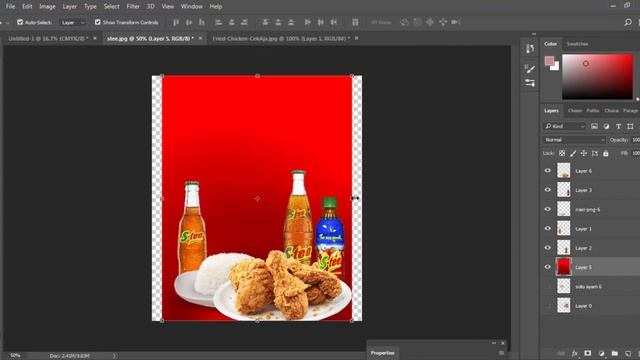Click the Align horizontal centers icon
Image resolution: width=640 pixels, height=360 pixels.
[x=231, y=22]
